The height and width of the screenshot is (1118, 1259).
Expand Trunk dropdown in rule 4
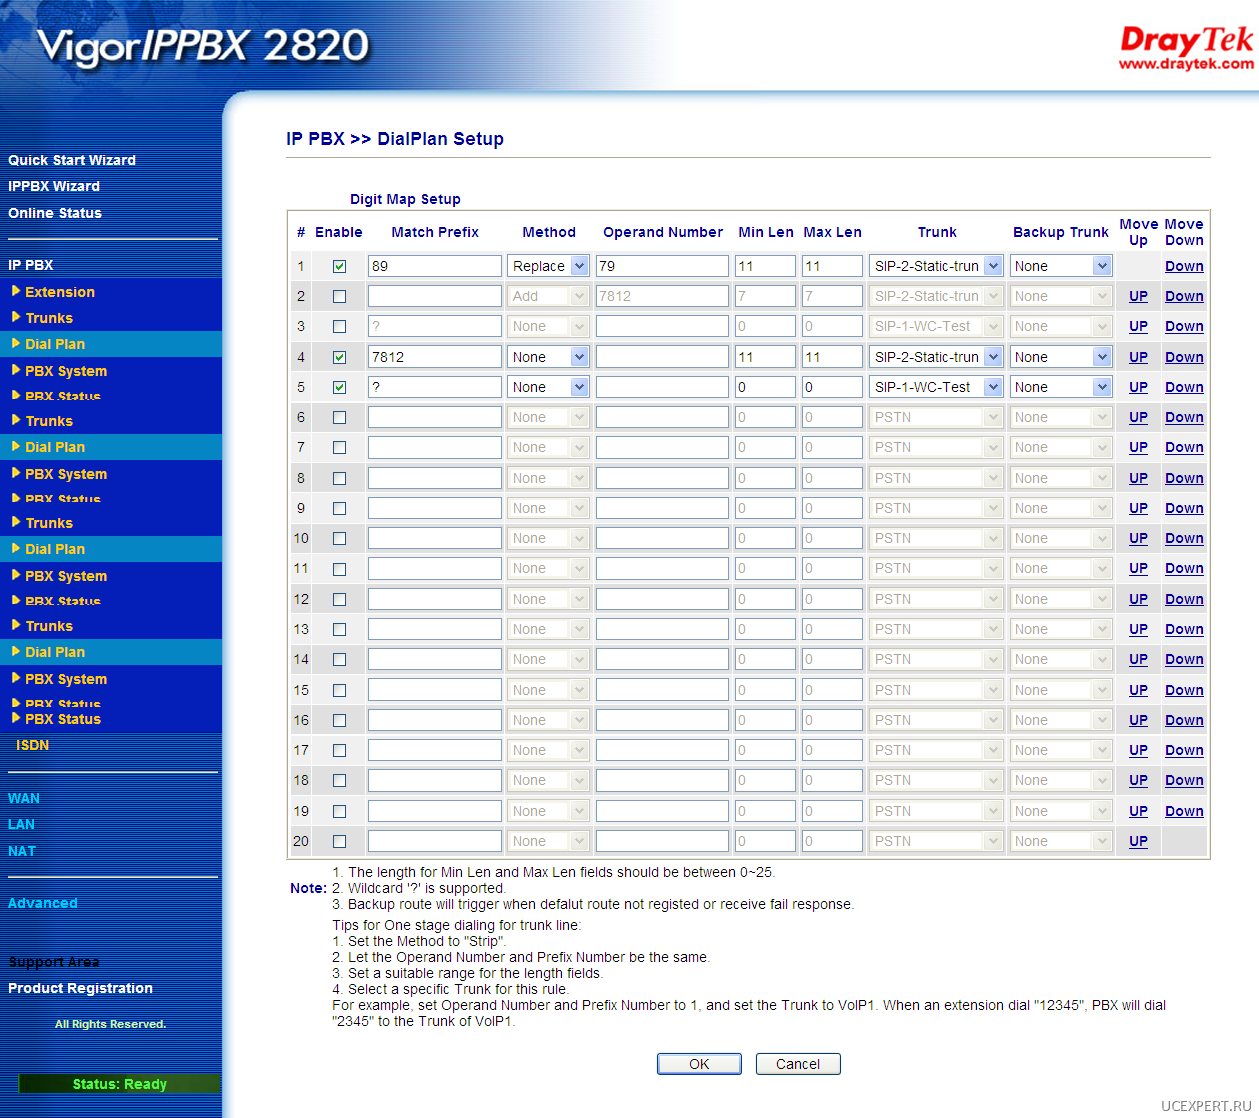(x=936, y=357)
